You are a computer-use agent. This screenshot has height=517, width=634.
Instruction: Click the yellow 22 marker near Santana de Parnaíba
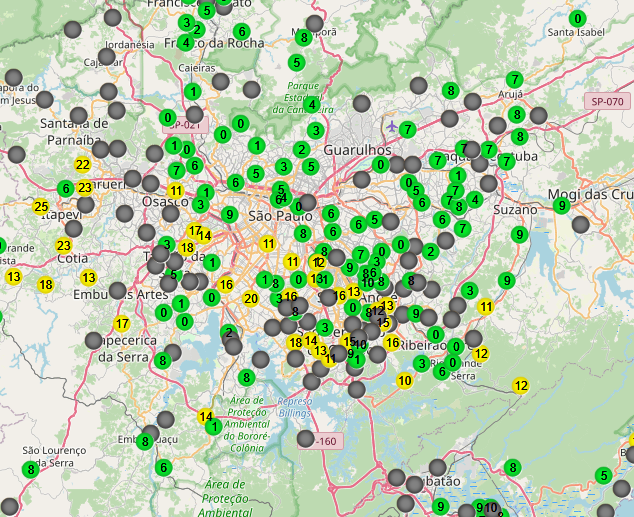82,165
